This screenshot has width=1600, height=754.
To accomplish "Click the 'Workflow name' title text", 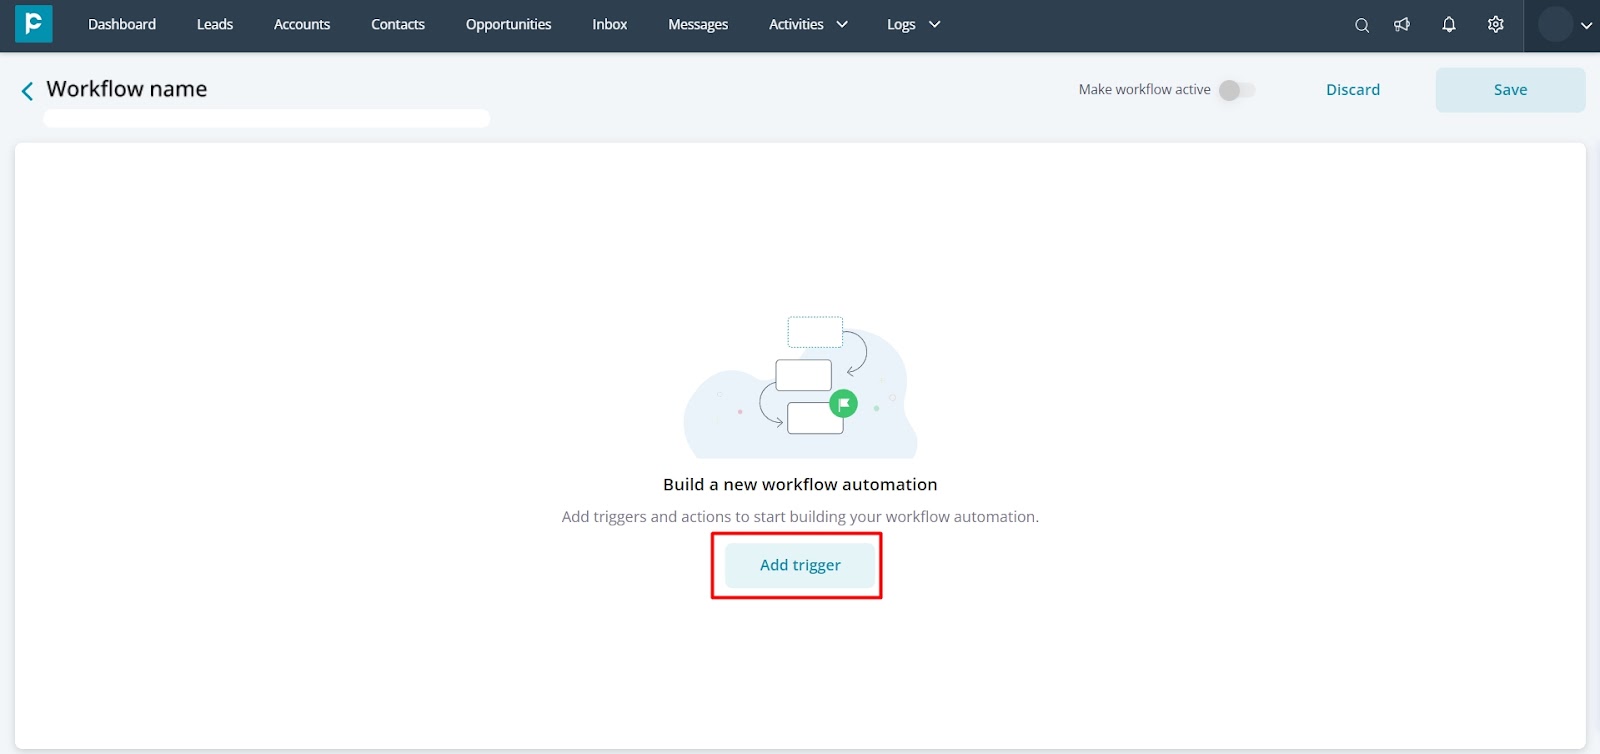I will pyautogui.click(x=127, y=89).
